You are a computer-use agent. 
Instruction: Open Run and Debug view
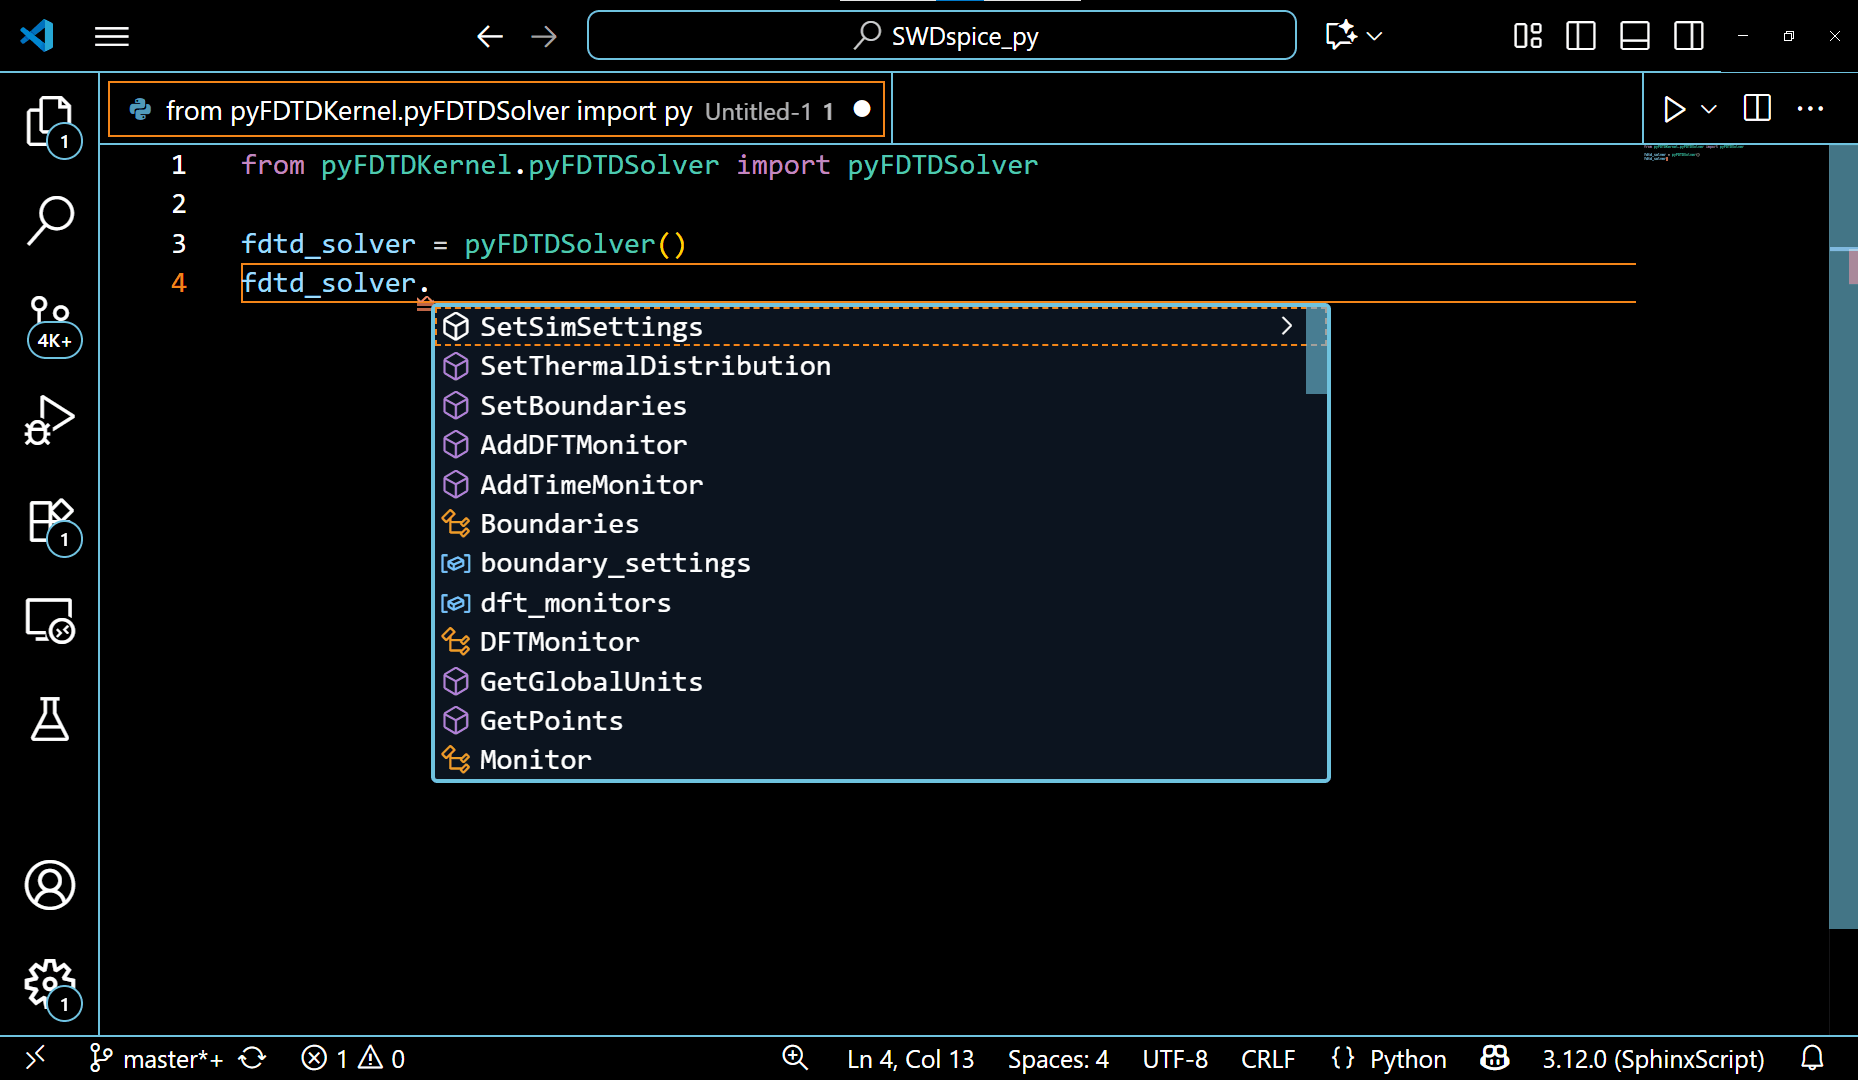point(49,420)
